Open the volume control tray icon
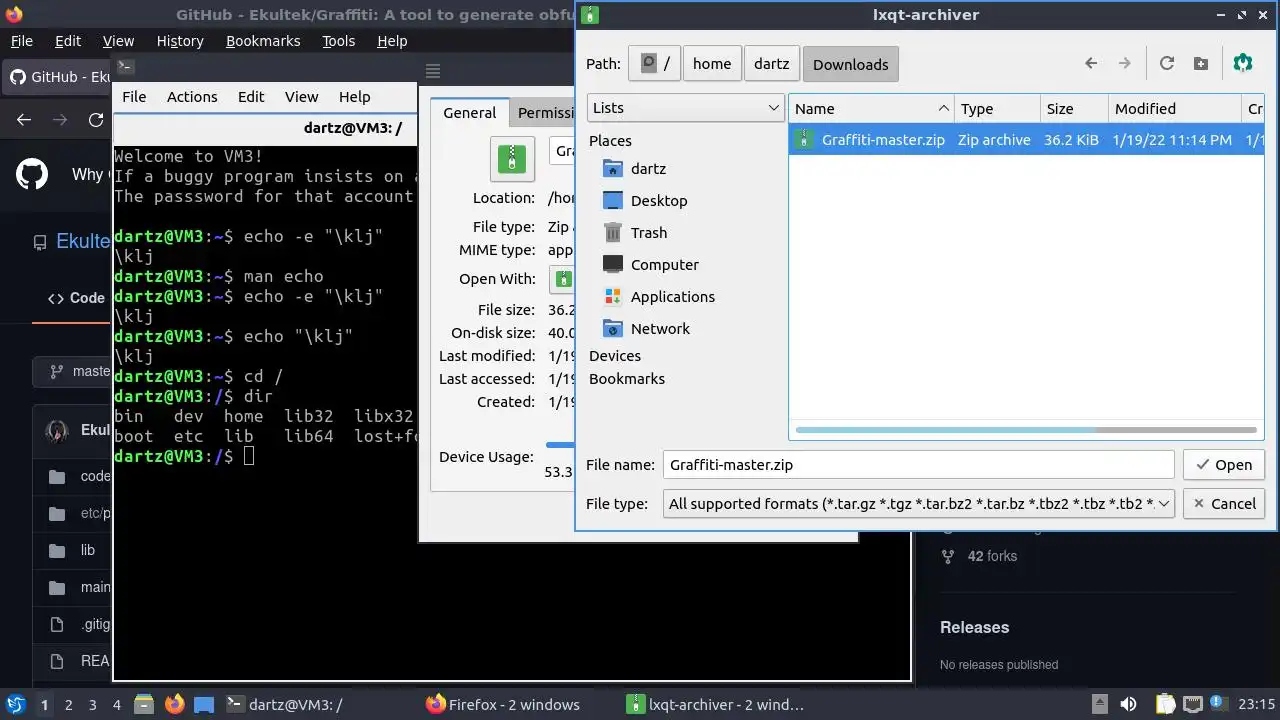 point(1127,705)
